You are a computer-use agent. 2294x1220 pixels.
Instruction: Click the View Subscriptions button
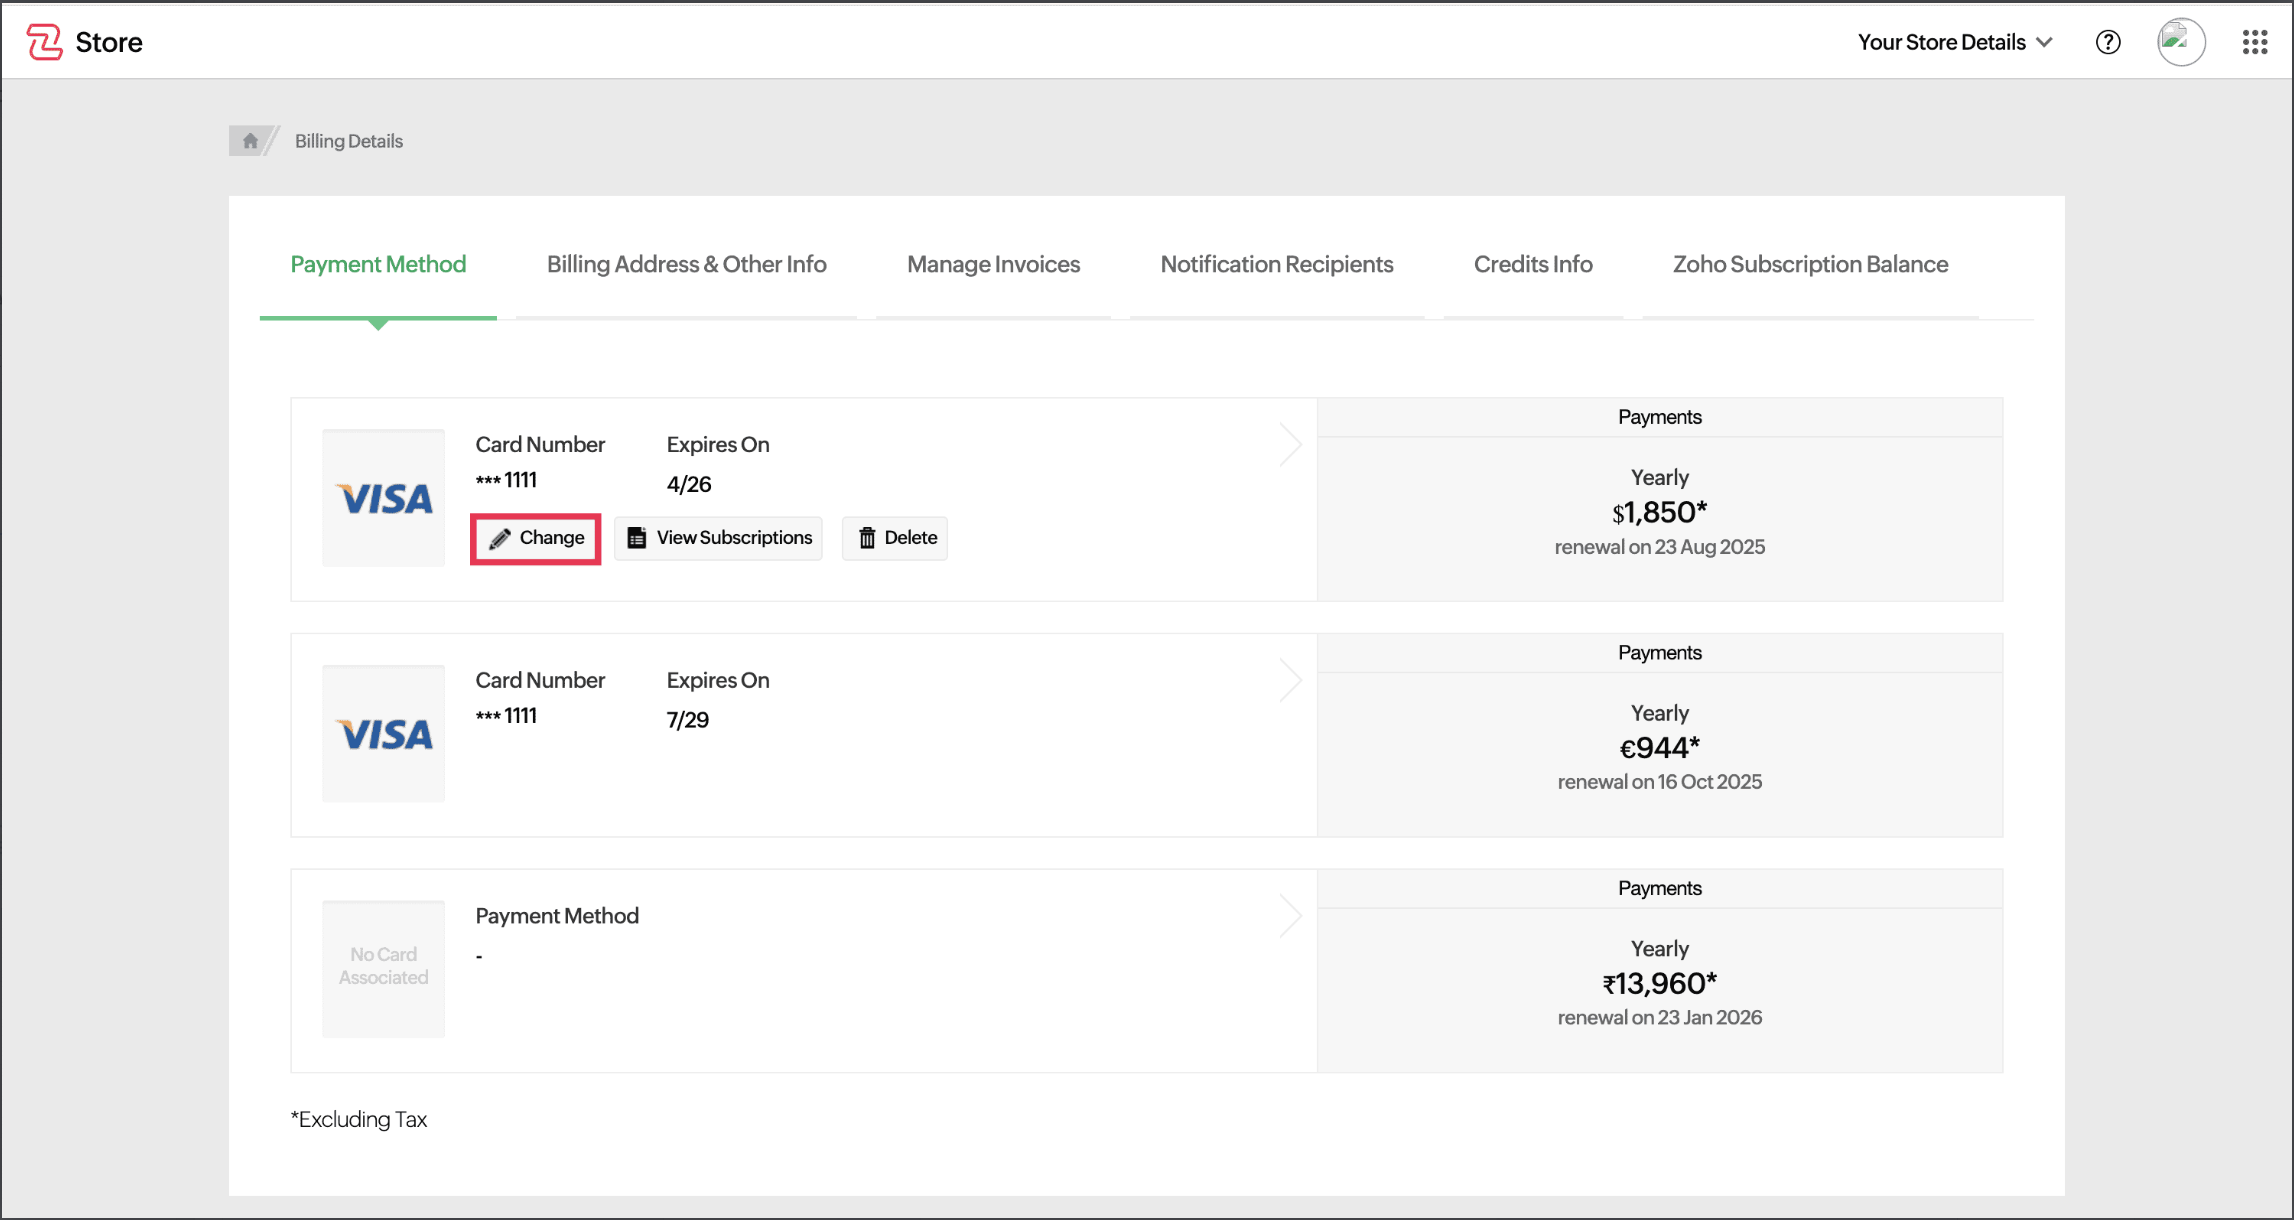click(719, 538)
